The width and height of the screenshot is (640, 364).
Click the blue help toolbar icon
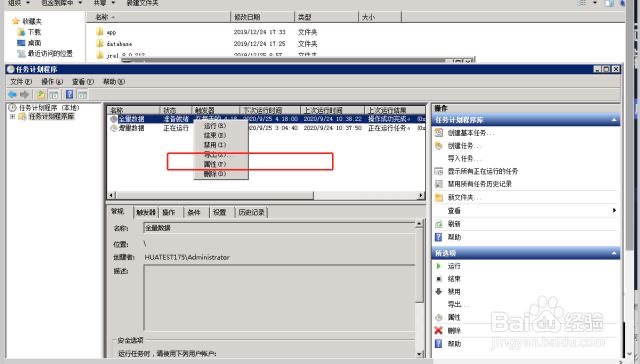pyautogui.click(x=69, y=95)
